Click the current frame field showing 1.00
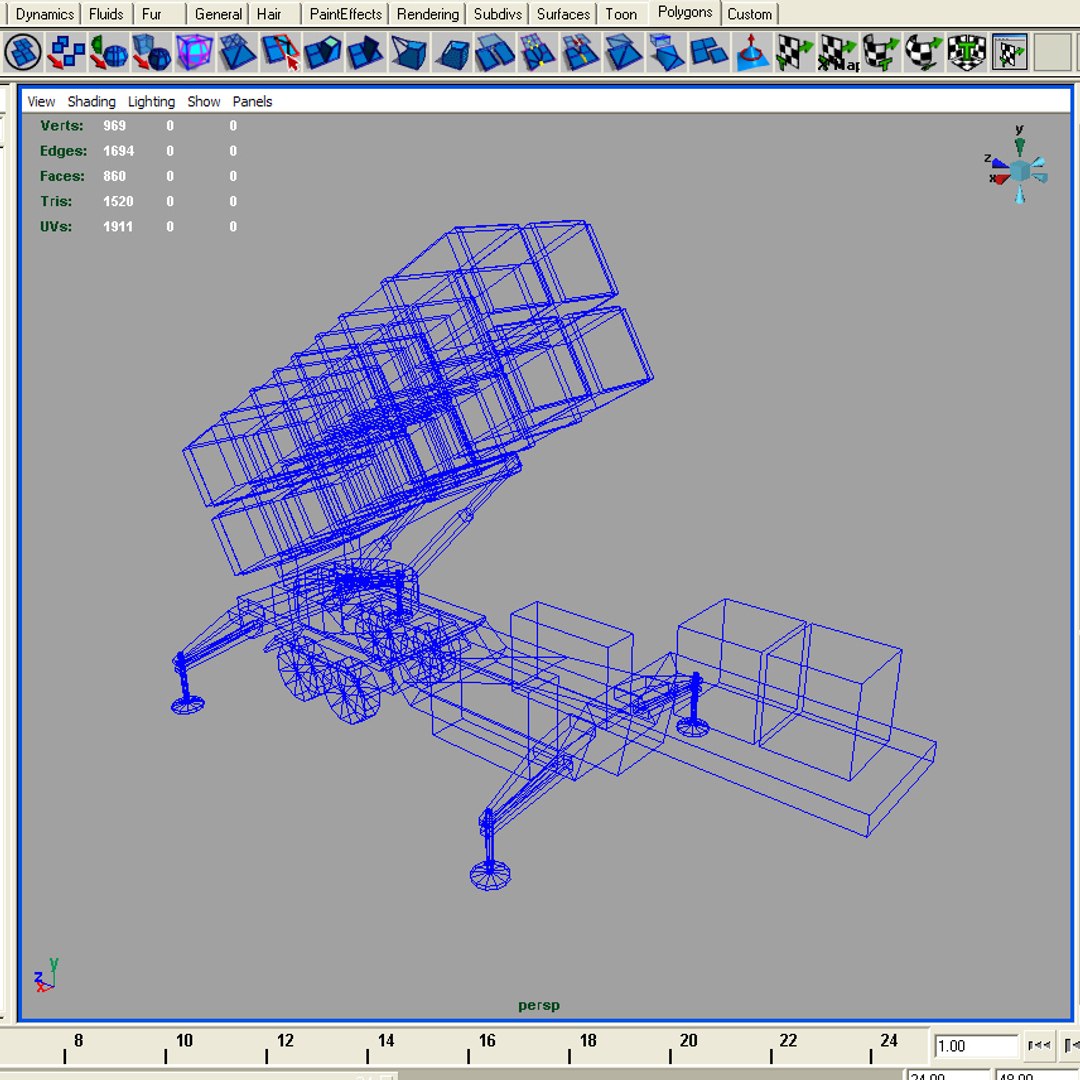Screen dimensions: 1080x1080 pos(976,1046)
